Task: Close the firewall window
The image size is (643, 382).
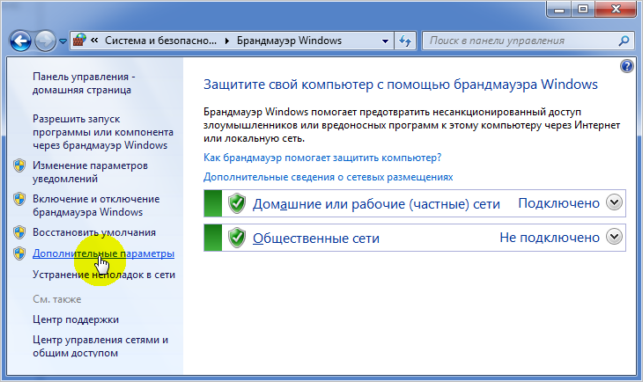Action: point(616,9)
